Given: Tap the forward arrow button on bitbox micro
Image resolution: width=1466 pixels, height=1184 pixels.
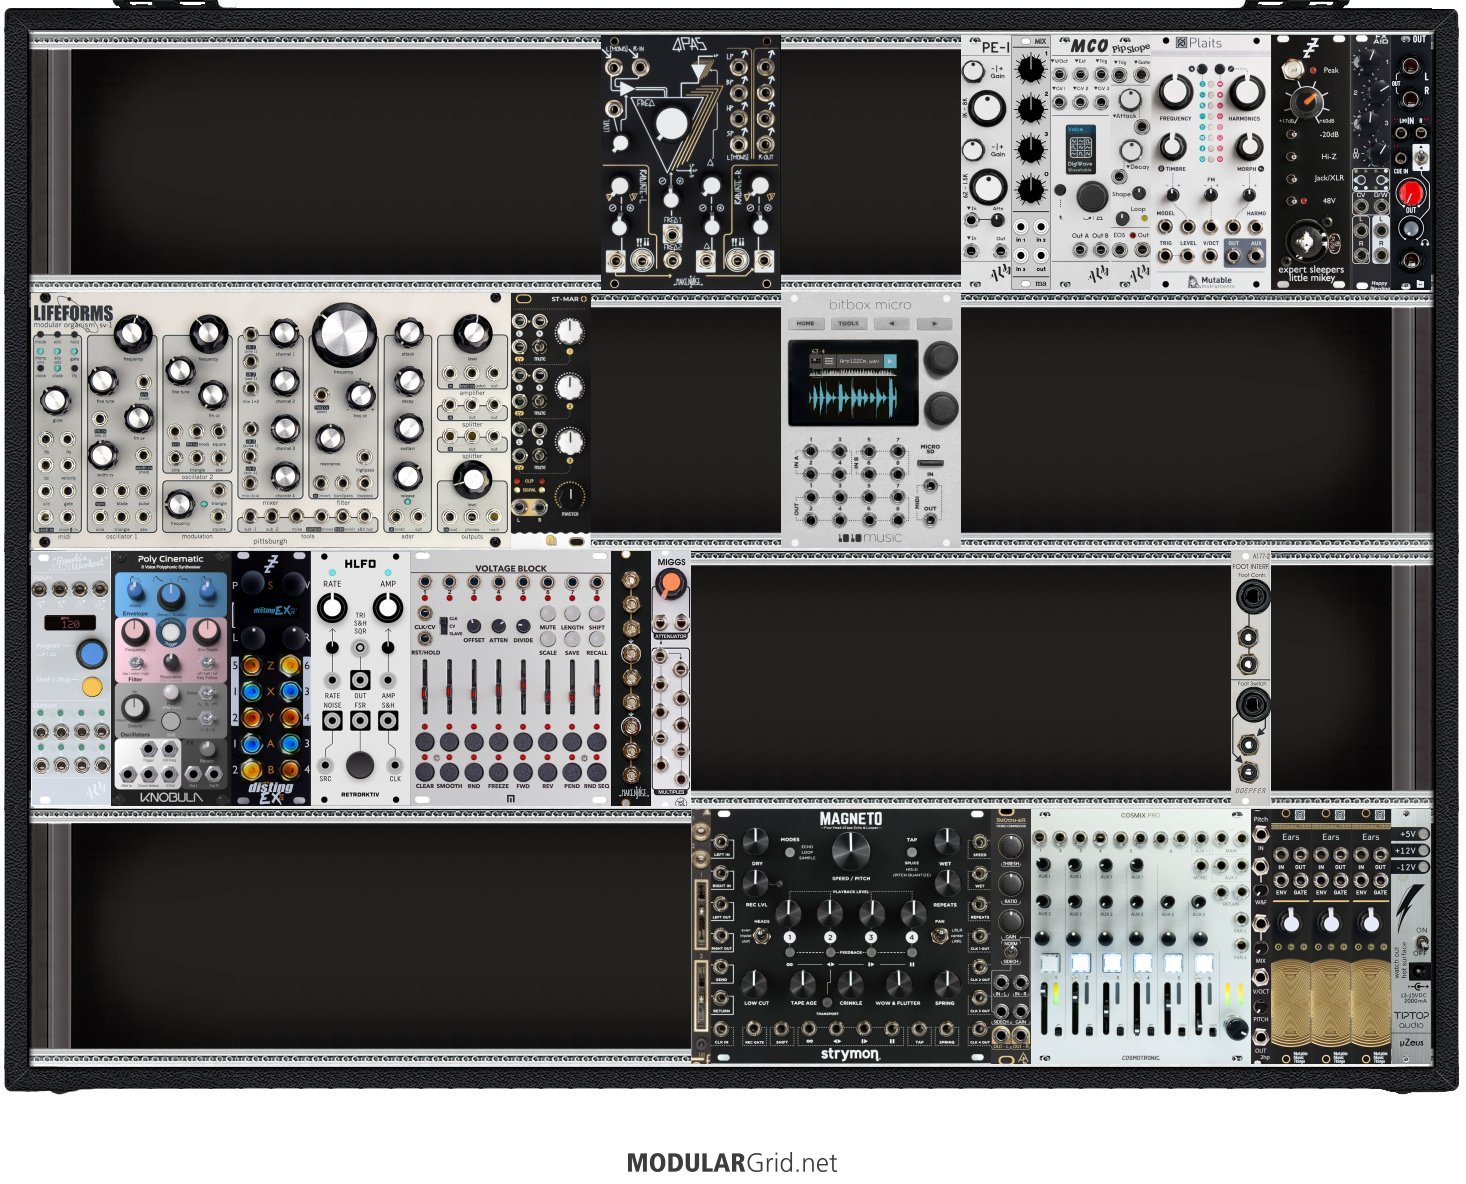Looking at the screenshot, I should (x=935, y=324).
